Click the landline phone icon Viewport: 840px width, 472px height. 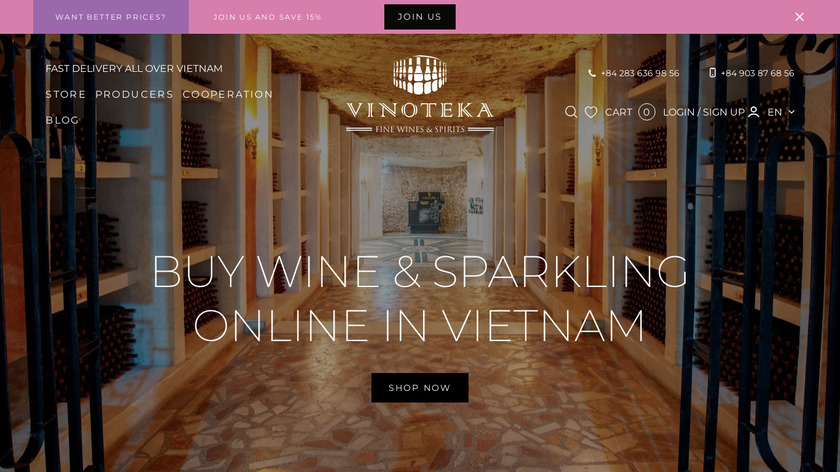click(592, 73)
